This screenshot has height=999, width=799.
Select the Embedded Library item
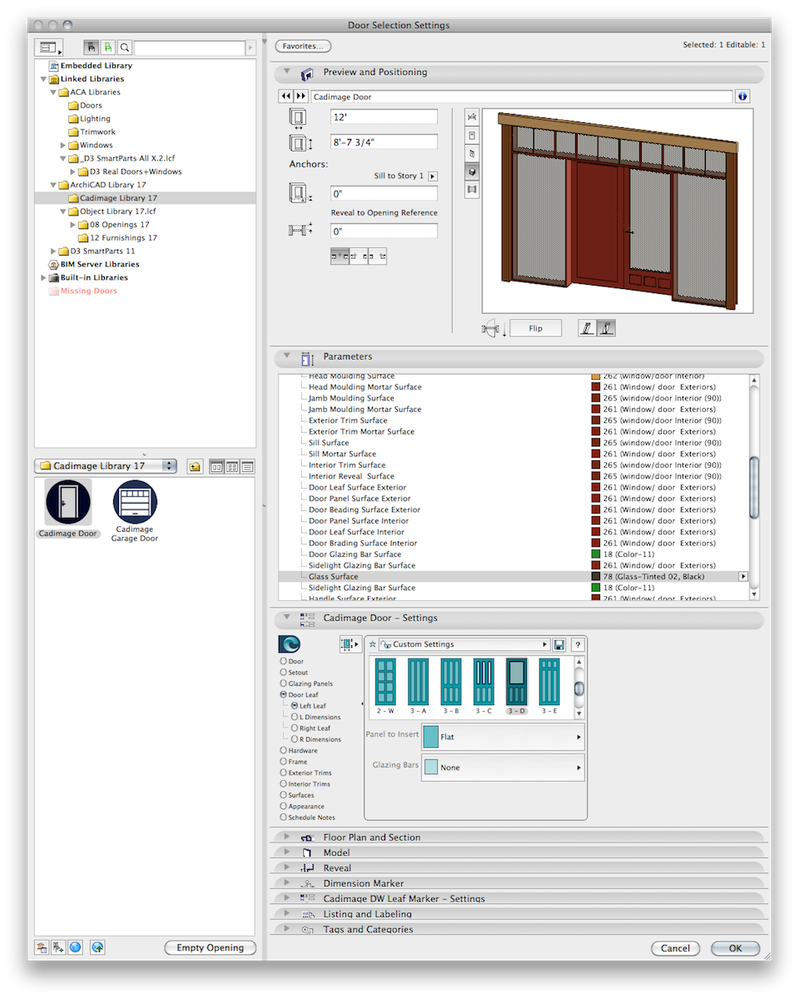click(90, 65)
